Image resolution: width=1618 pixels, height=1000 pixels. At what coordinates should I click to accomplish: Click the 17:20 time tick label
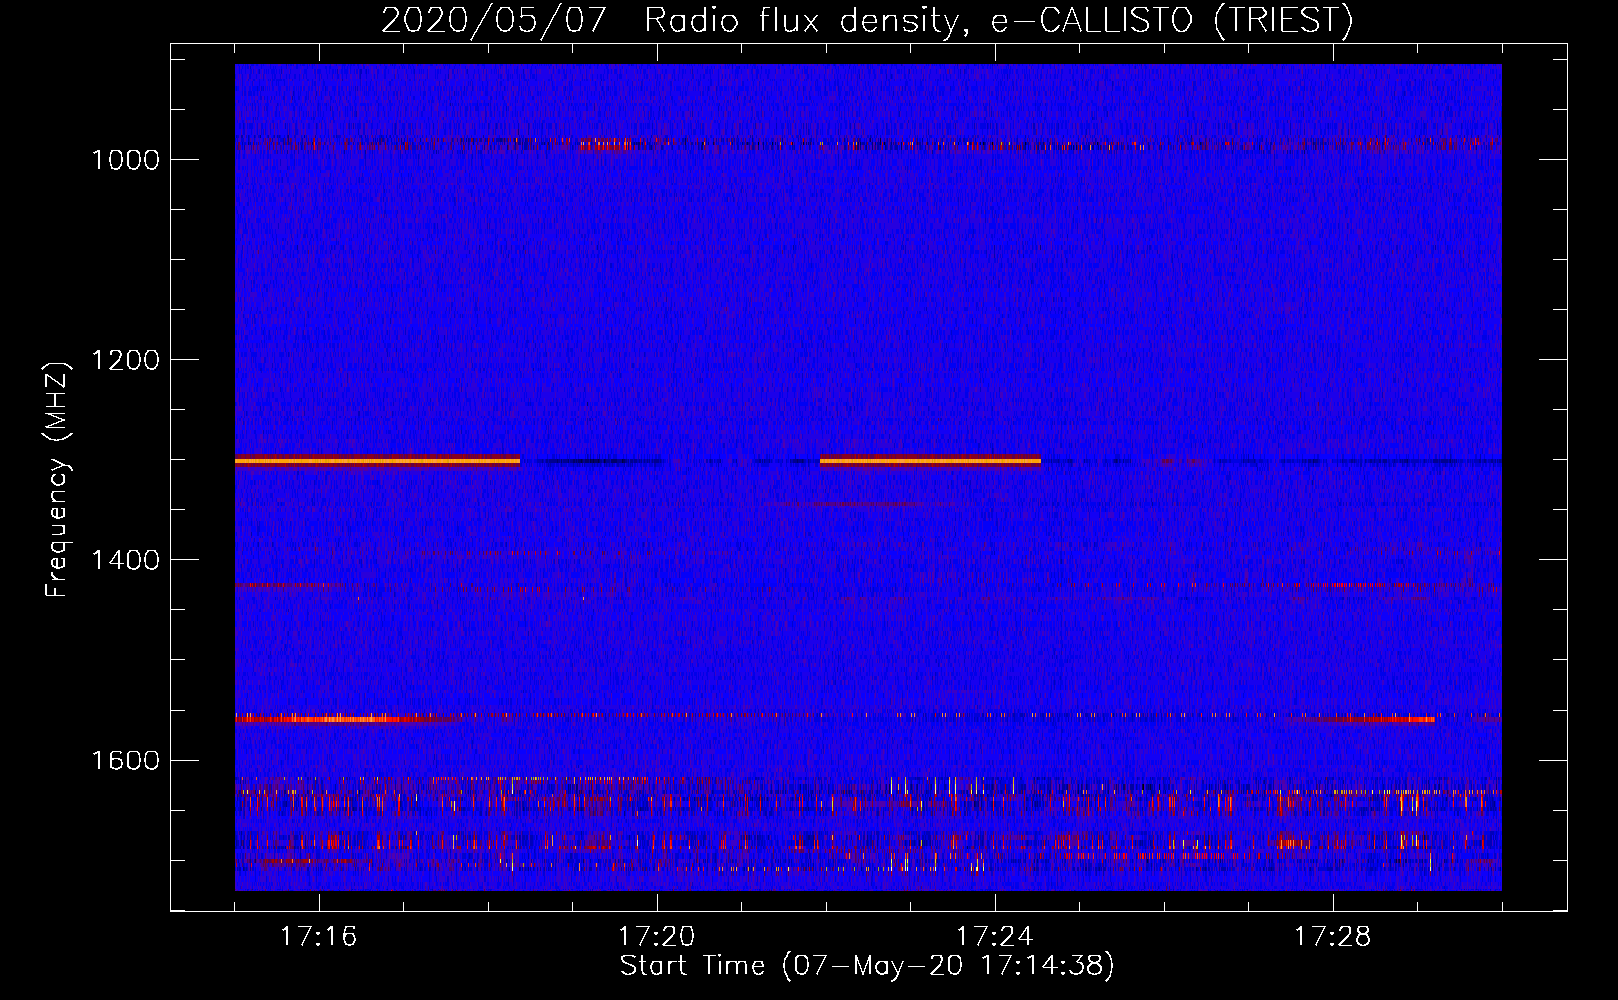click(657, 937)
